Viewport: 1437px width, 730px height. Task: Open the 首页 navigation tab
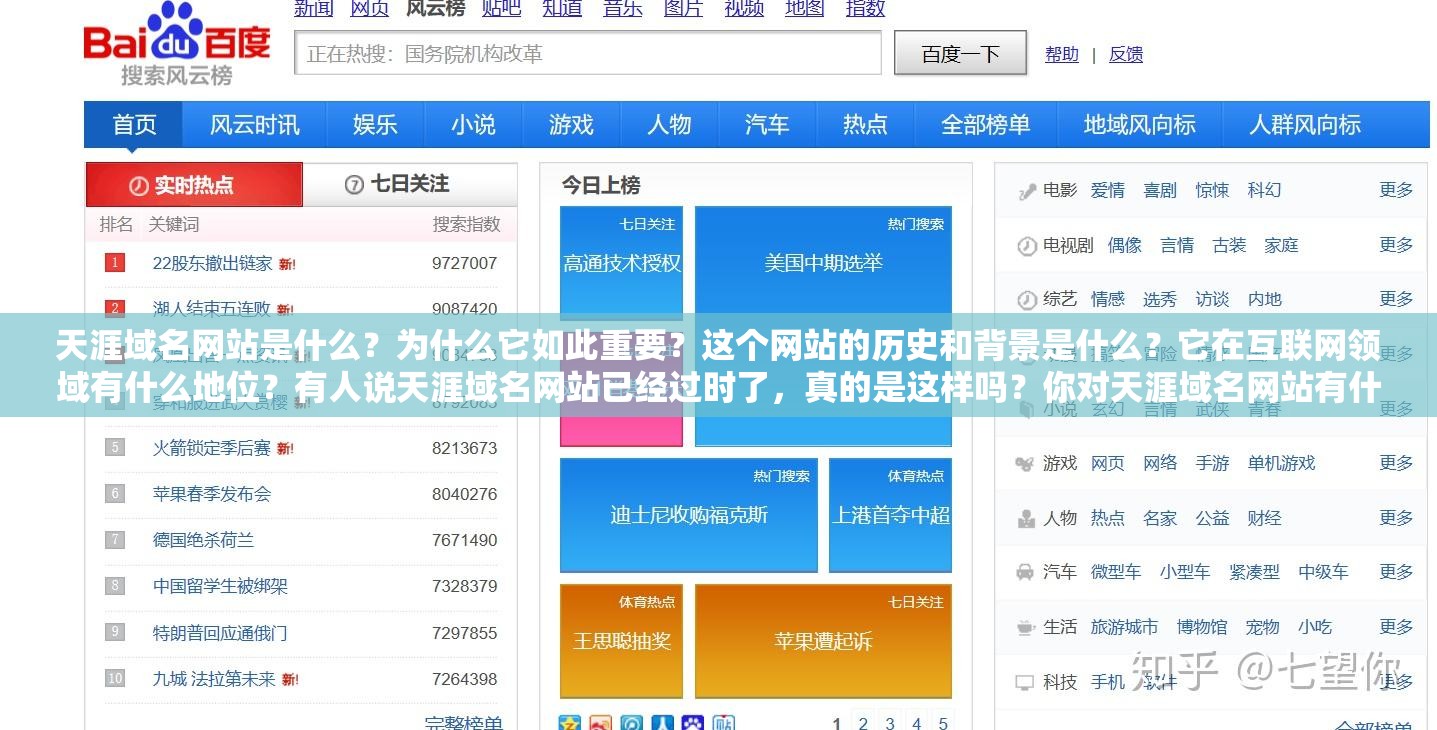(x=134, y=124)
